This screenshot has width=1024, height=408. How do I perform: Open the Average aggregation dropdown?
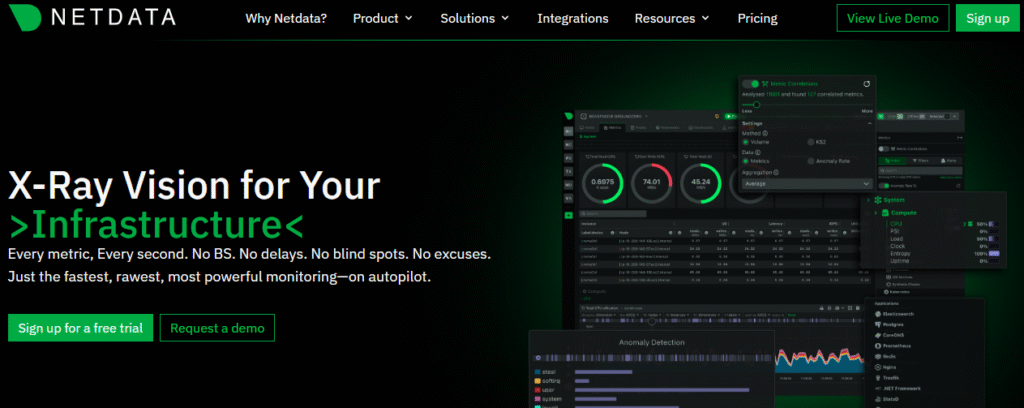point(806,183)
